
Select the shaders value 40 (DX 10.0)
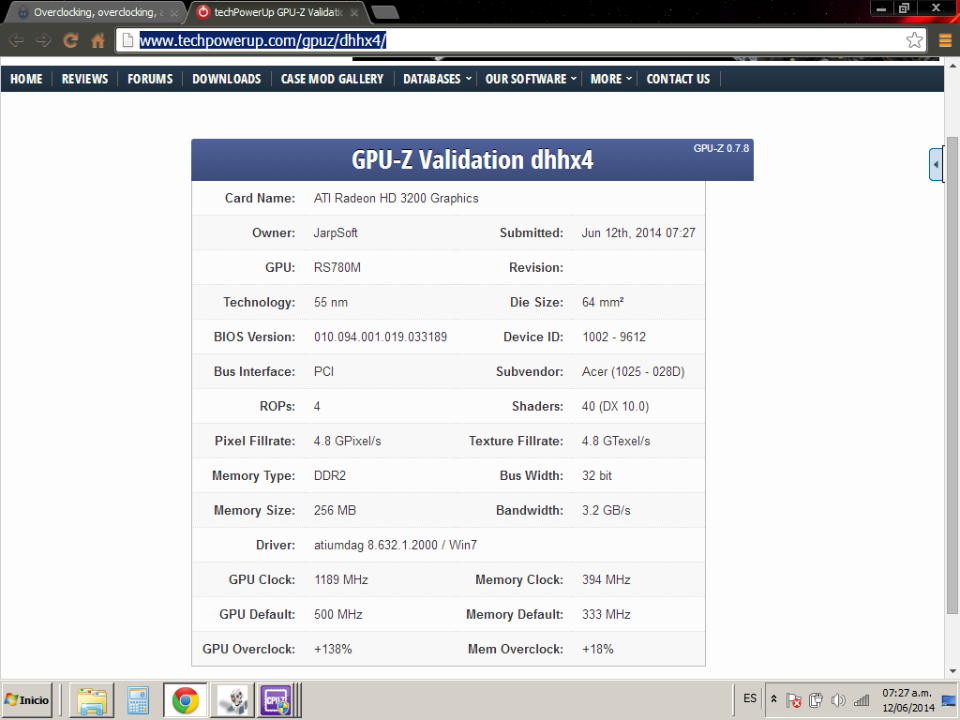pyautogui.click(x=615, y=407)
